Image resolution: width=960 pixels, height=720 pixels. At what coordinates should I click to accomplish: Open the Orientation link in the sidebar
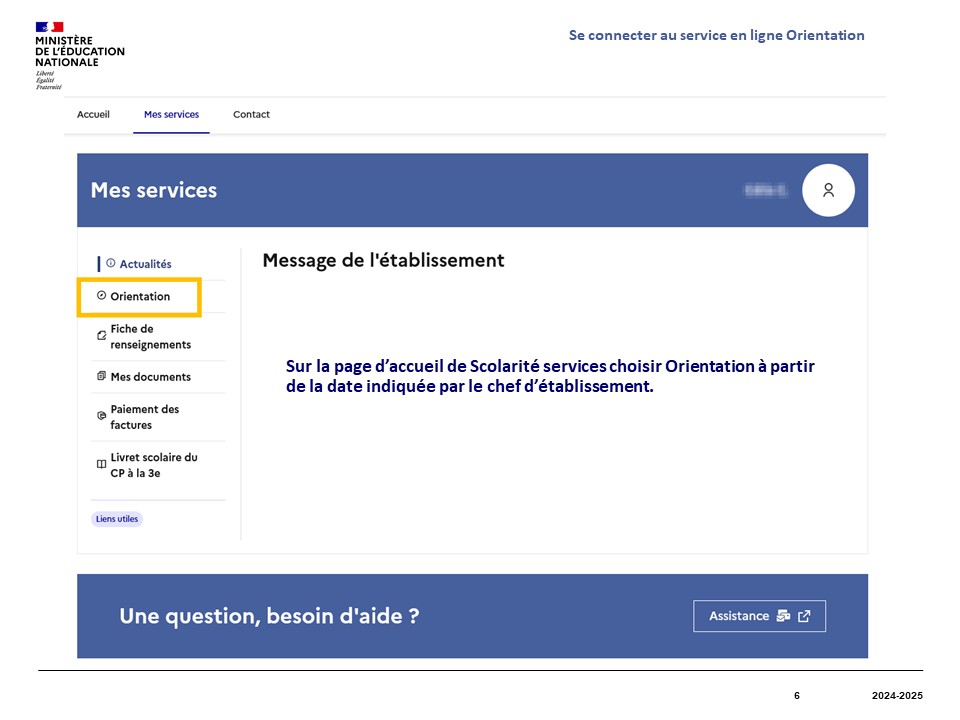tap(140, 297)
